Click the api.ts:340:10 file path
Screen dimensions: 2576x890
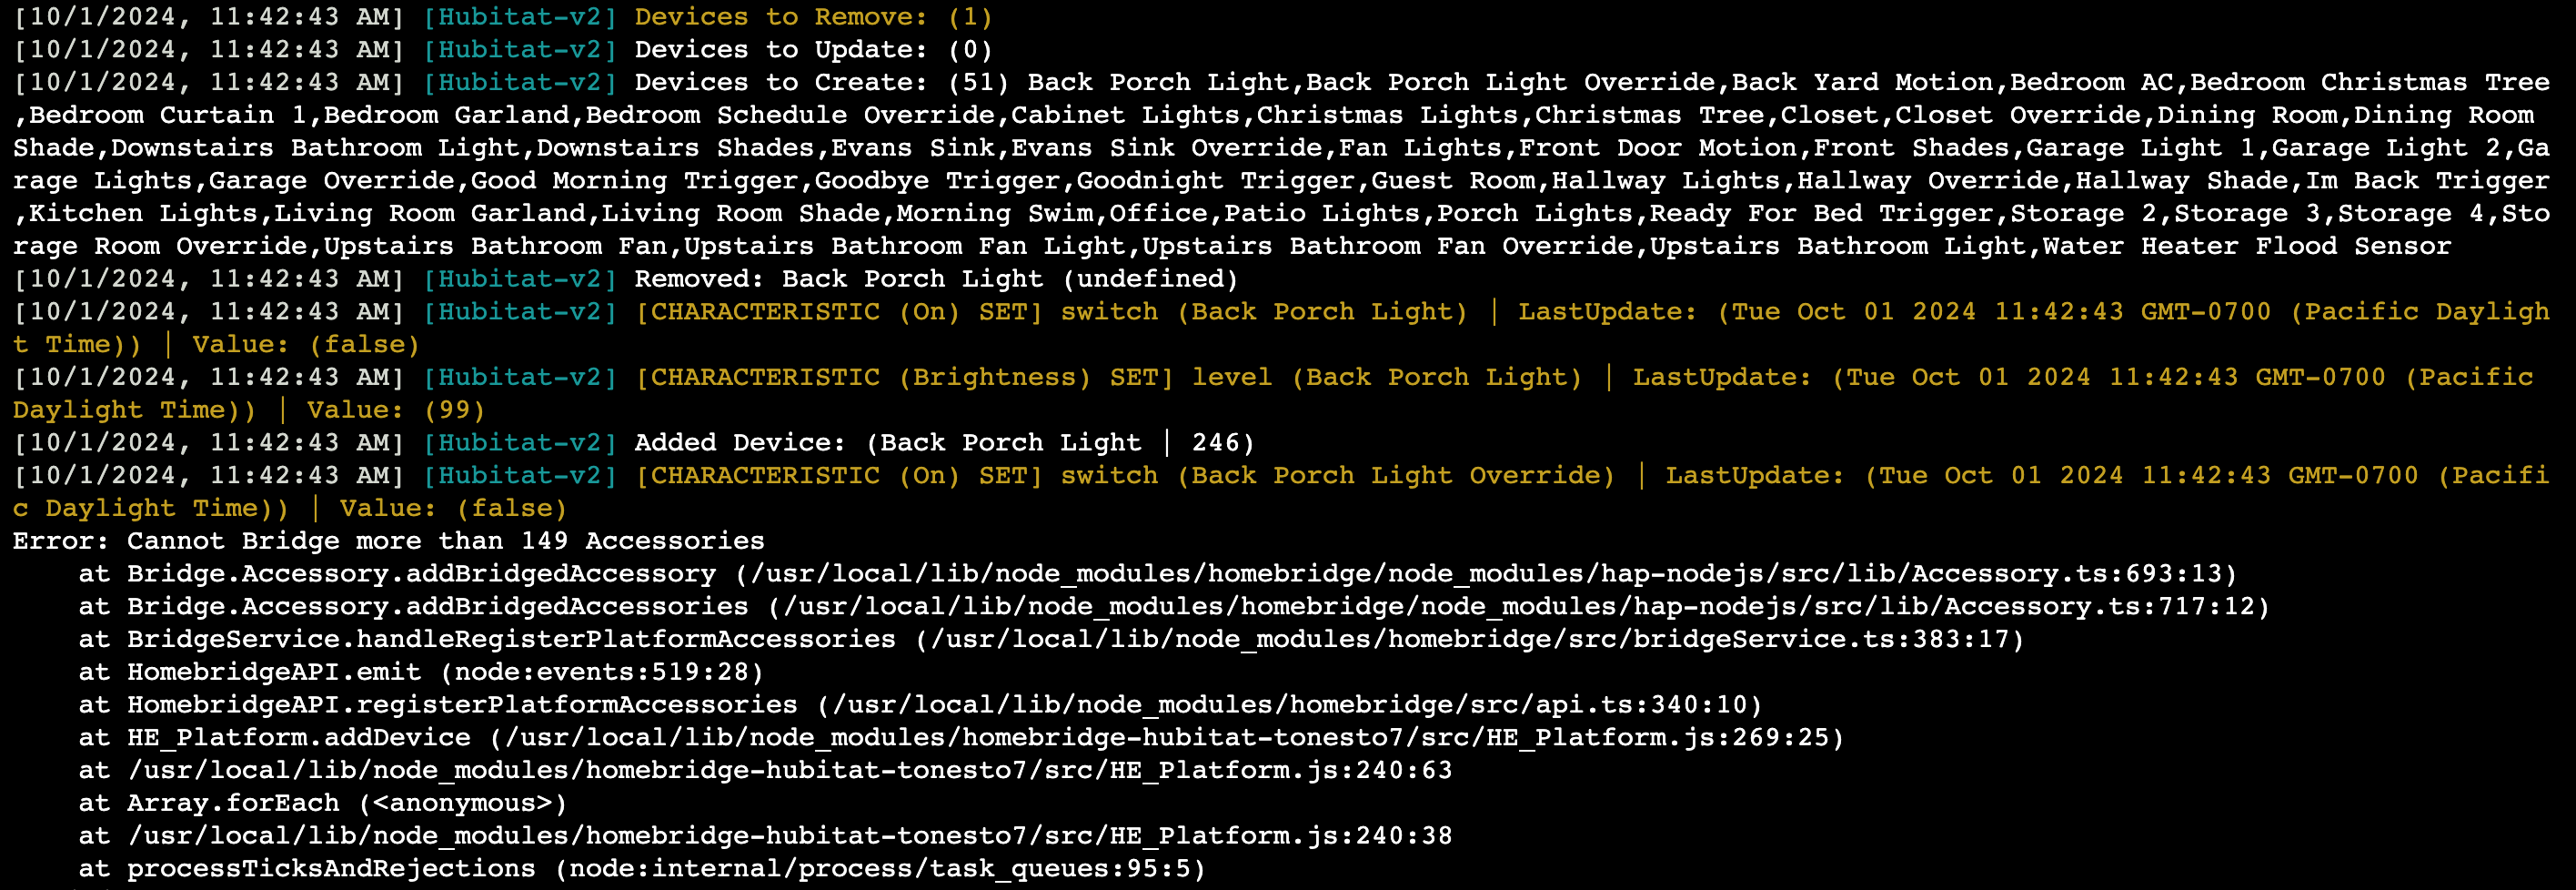click(x=1289, y=705)
